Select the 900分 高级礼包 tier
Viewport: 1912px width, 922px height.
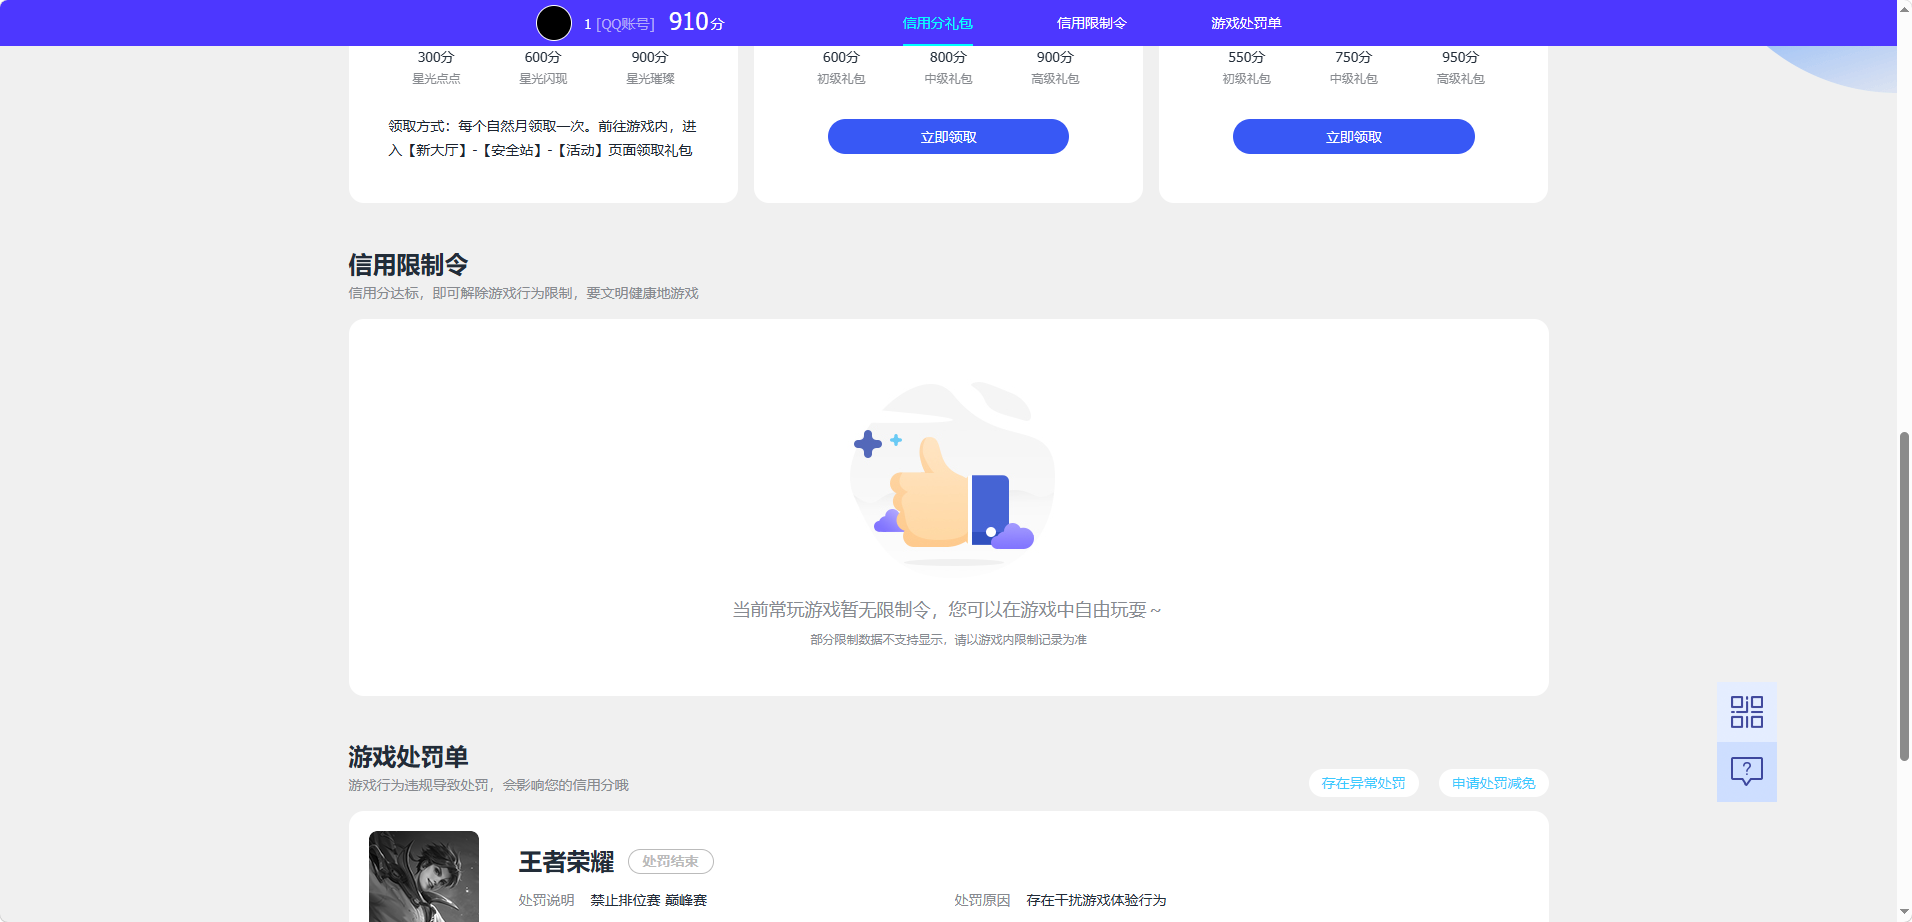pyautogui.click(x=1055, y=67)
